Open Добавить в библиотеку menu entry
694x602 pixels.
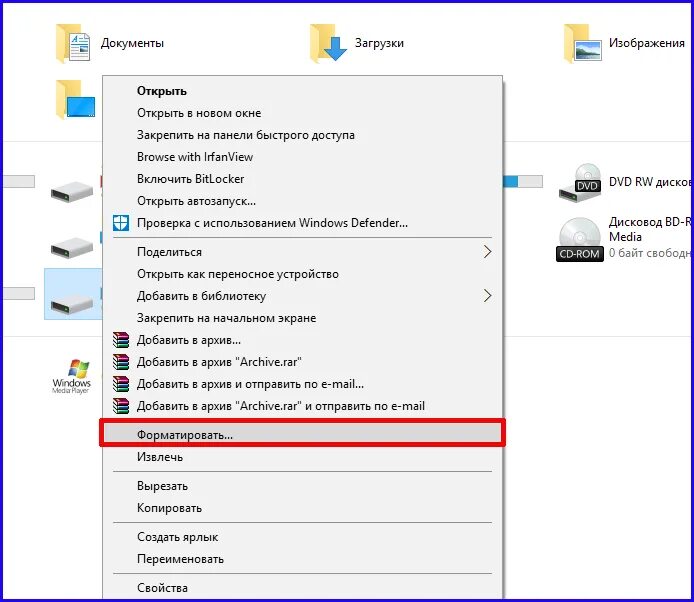303,296
